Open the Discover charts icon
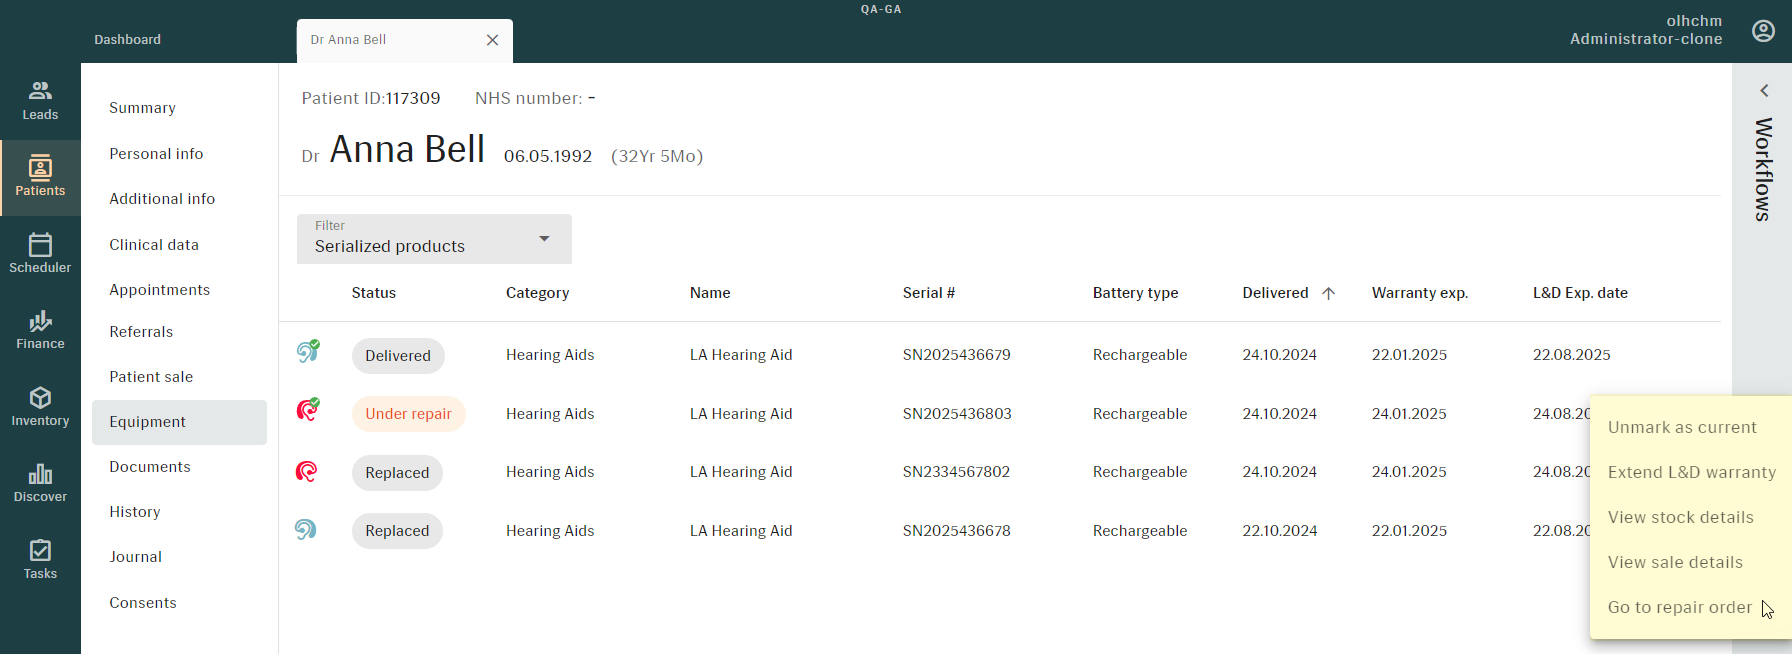Image resolution: width=1792 pixels, height=654 pixels. pyautogui.click(x=40, y=474)
